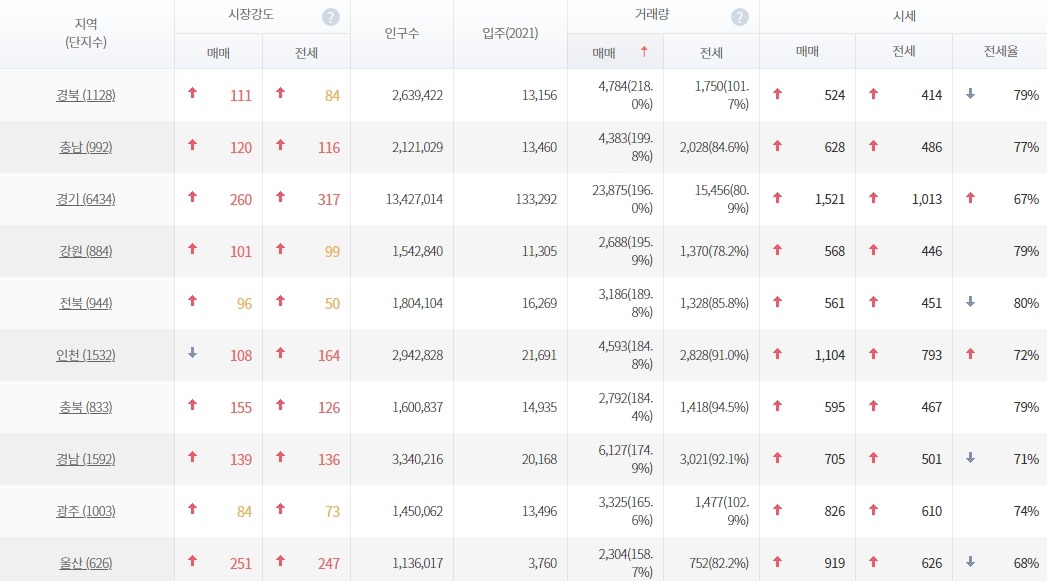
Task: Click blue down arrow in 전북 전세율 cell
Action: [x=970, y=302]
